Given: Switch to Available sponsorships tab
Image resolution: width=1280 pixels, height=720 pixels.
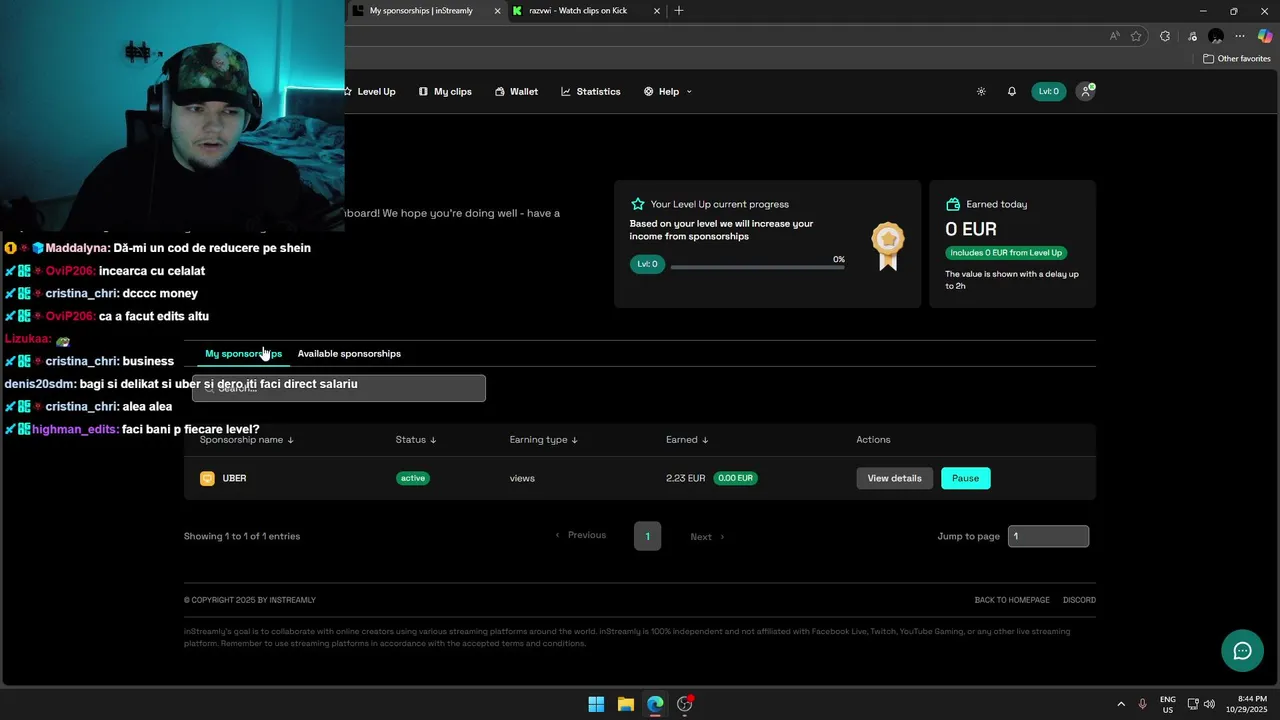Looking at the screenshot, I should pyautogui.click(x=349, y=353).
